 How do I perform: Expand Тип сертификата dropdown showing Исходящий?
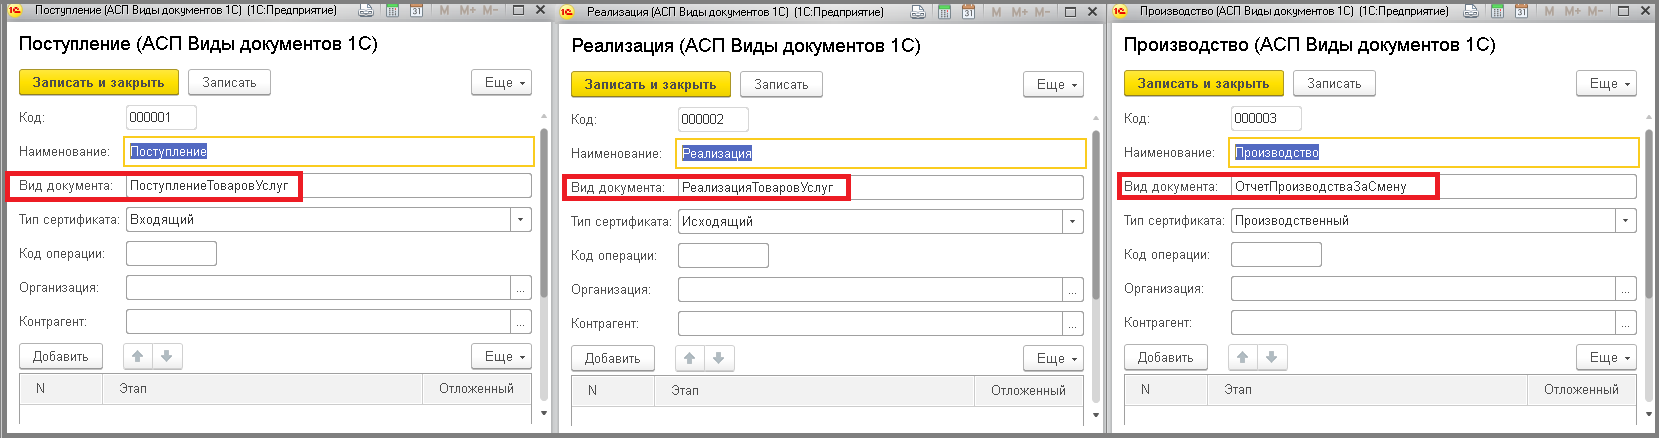click(x=1072, y=222)
